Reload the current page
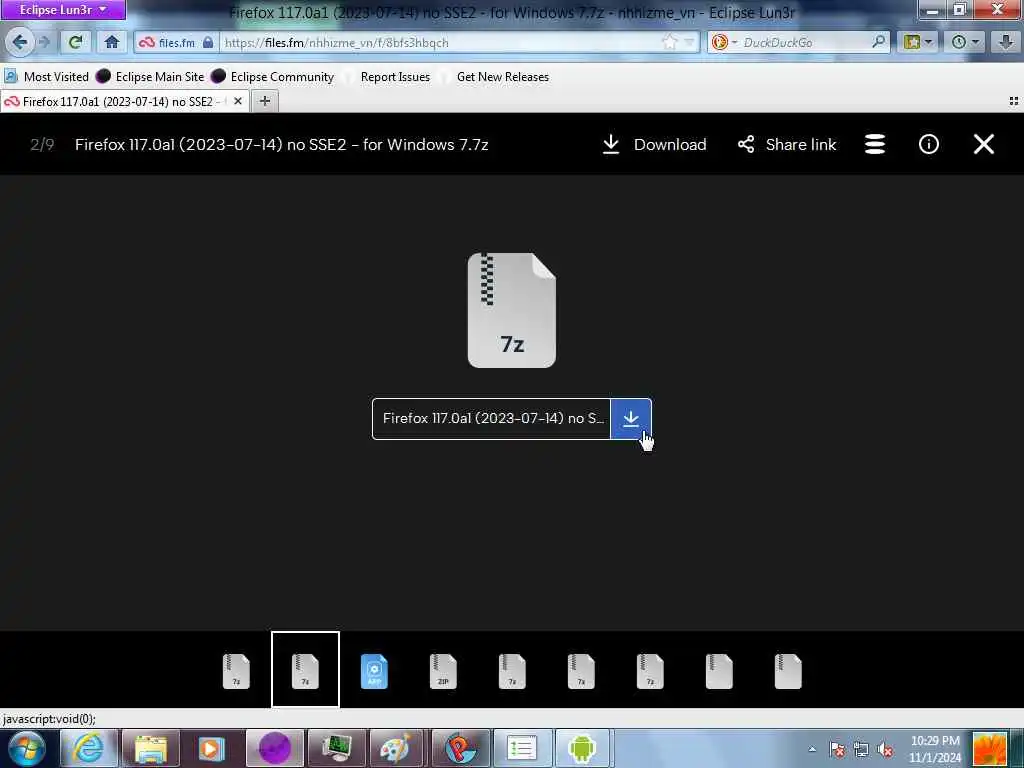The width and height of the screenshot is (1024, 768). point(75,42)
